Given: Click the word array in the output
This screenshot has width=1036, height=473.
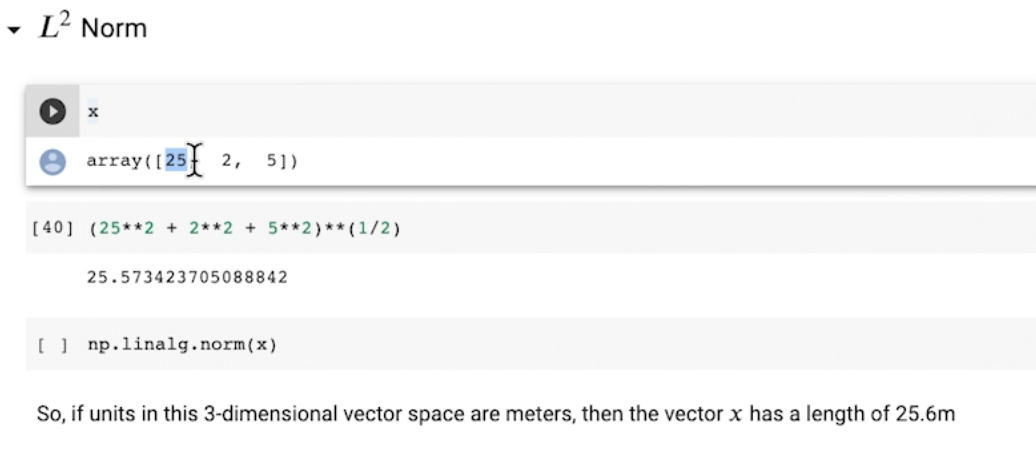Looking at the screenshot, I should [113, 161].
